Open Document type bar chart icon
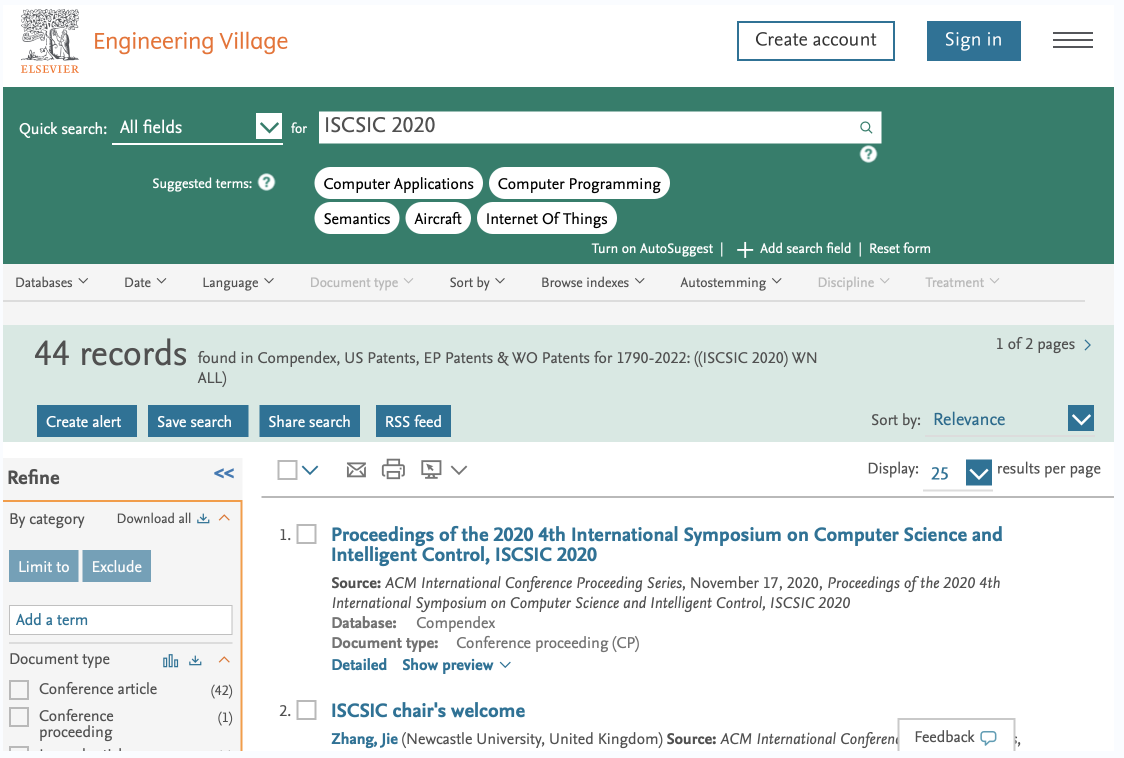This screenshot has height=758, width=1124. click(171, 660)
